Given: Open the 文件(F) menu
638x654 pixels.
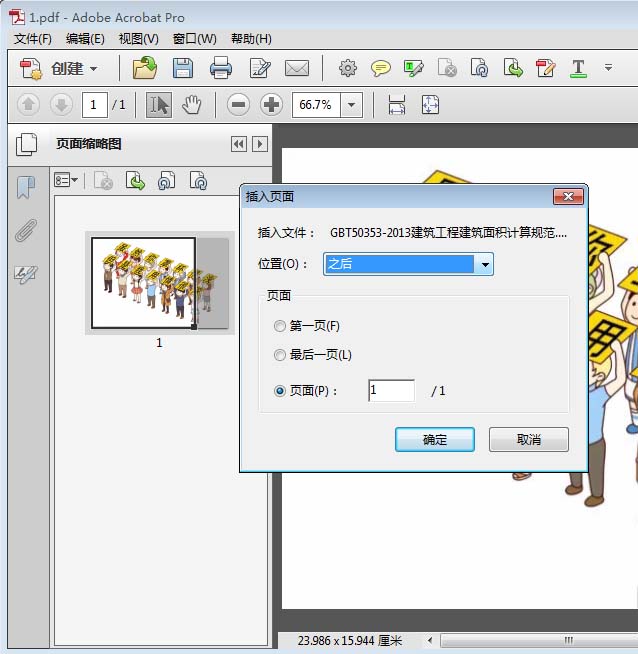Looking at the screenshot, I should pyautogui.click(x=33, y=39).
